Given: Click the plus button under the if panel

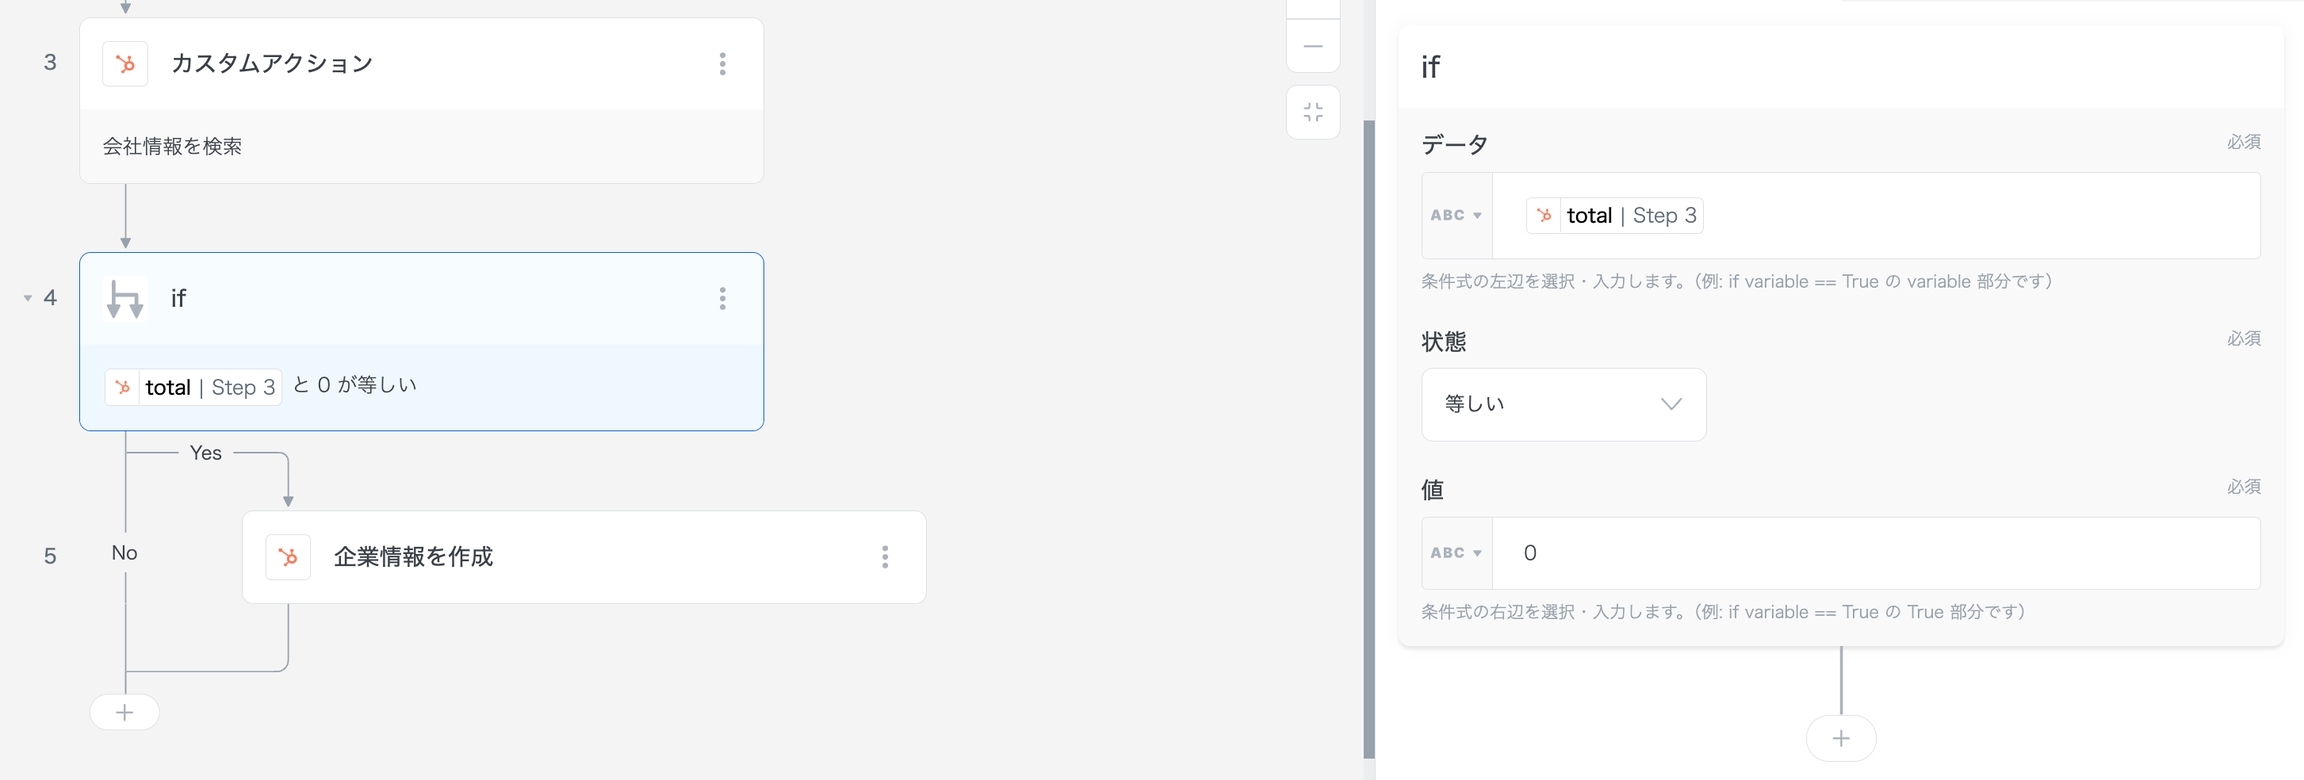Looking at the screenshot, I should tap(1840, 738).
